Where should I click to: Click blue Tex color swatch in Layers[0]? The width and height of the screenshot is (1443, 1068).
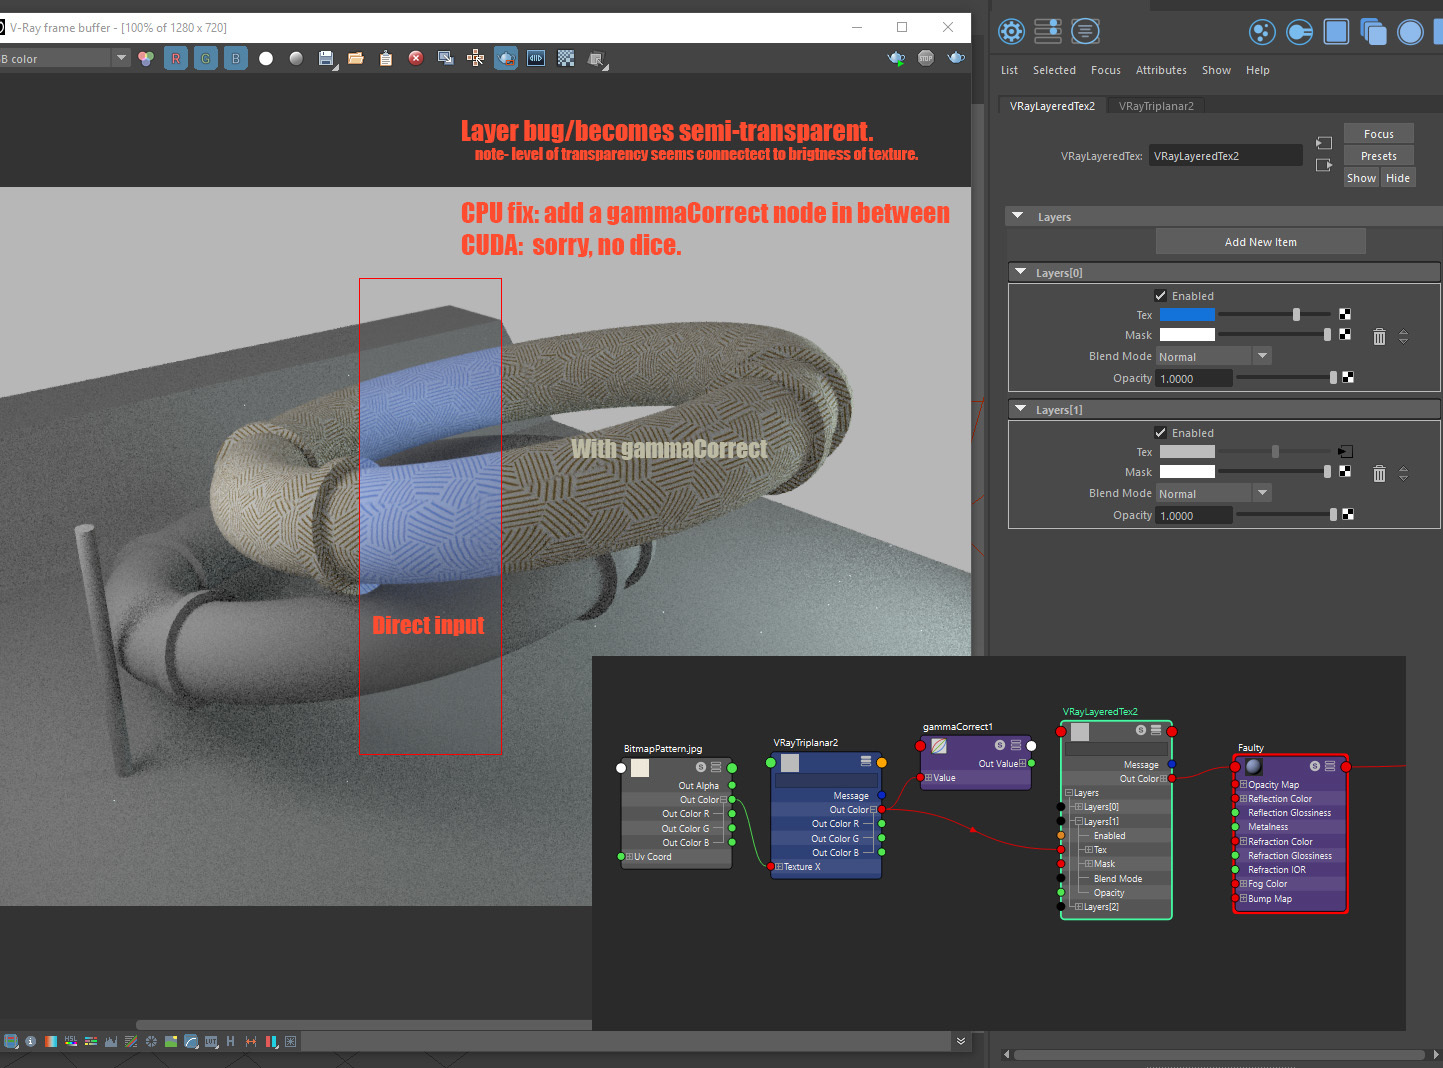point(1187,315)
